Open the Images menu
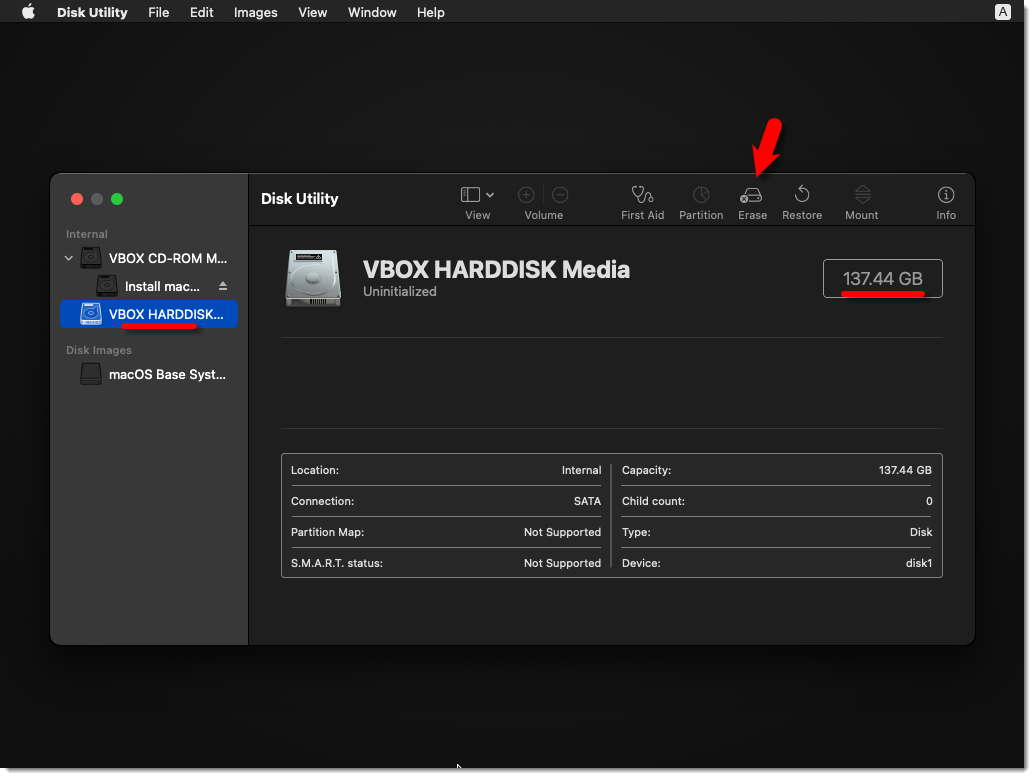The width and height of the screenshot is (1034, 778). point(255,12)
